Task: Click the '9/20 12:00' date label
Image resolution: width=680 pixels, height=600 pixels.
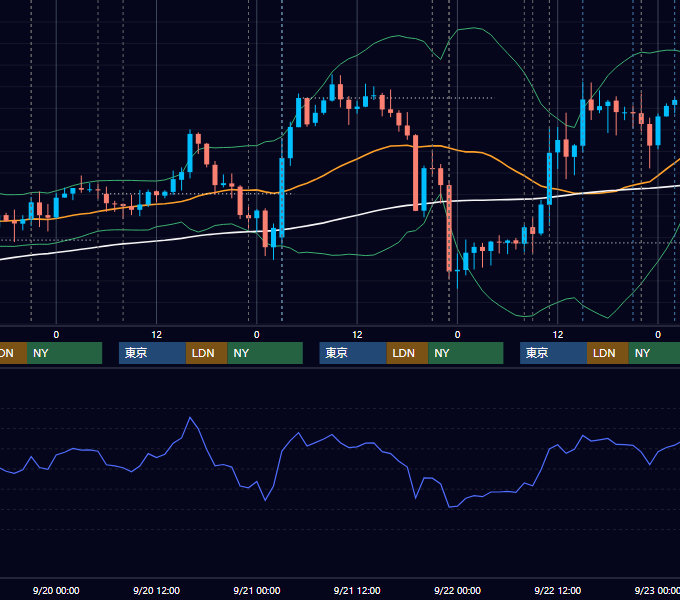Action: pyautogui.click(x=157, y=590)
